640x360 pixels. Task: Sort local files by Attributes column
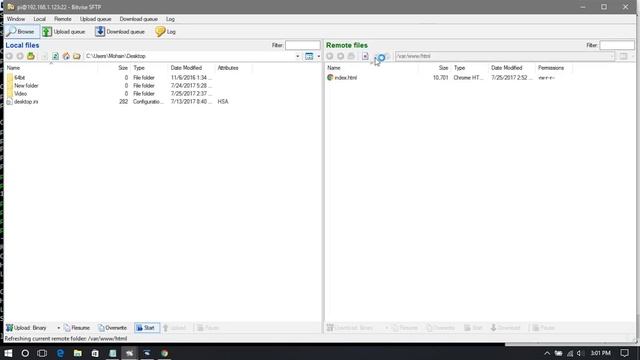click(233, 68)
